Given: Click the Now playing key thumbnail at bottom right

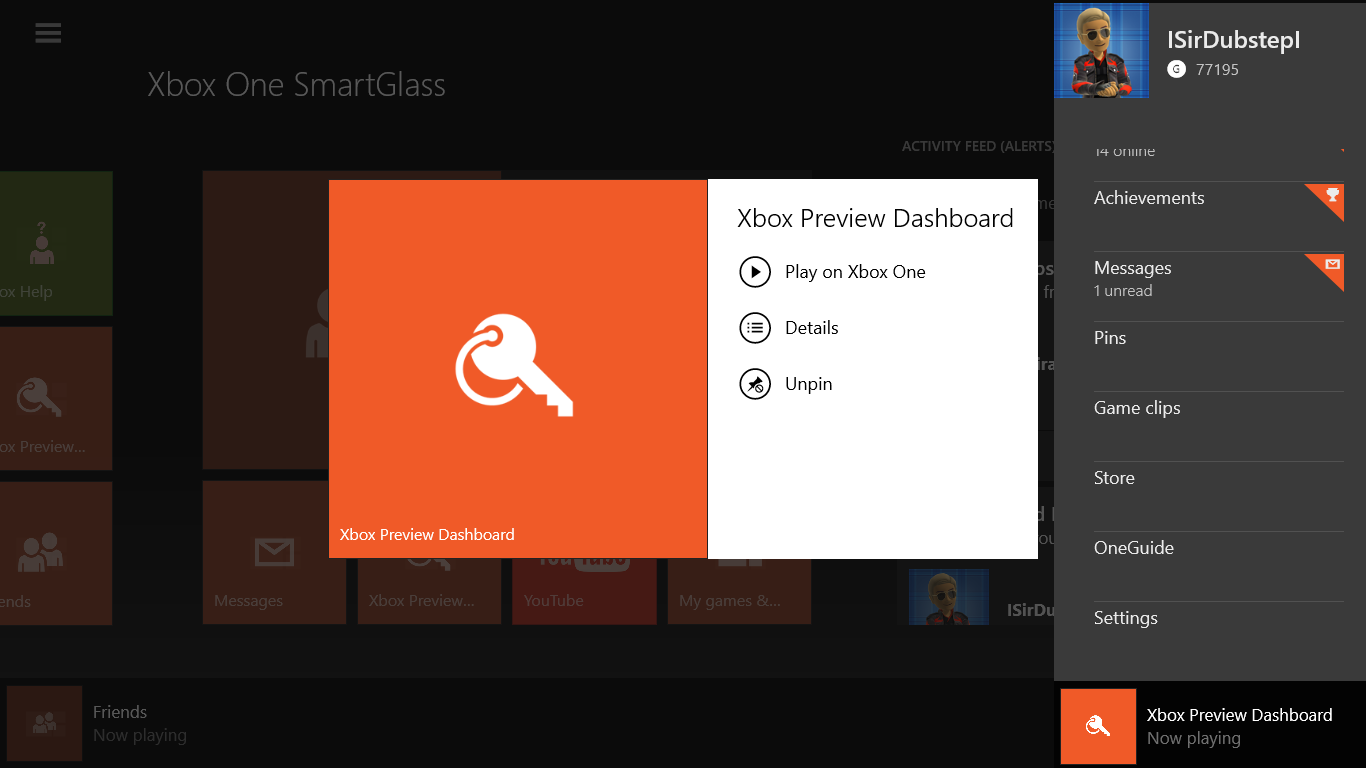Looking at the screenshot, I should 1098,726.
